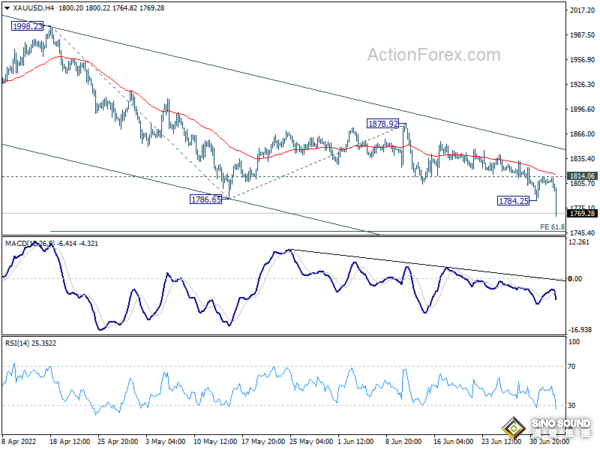The height and width of the screenshot is (450, 600).
Task: Click the MACD 0.00 zero level value
Action: point(575,279)
